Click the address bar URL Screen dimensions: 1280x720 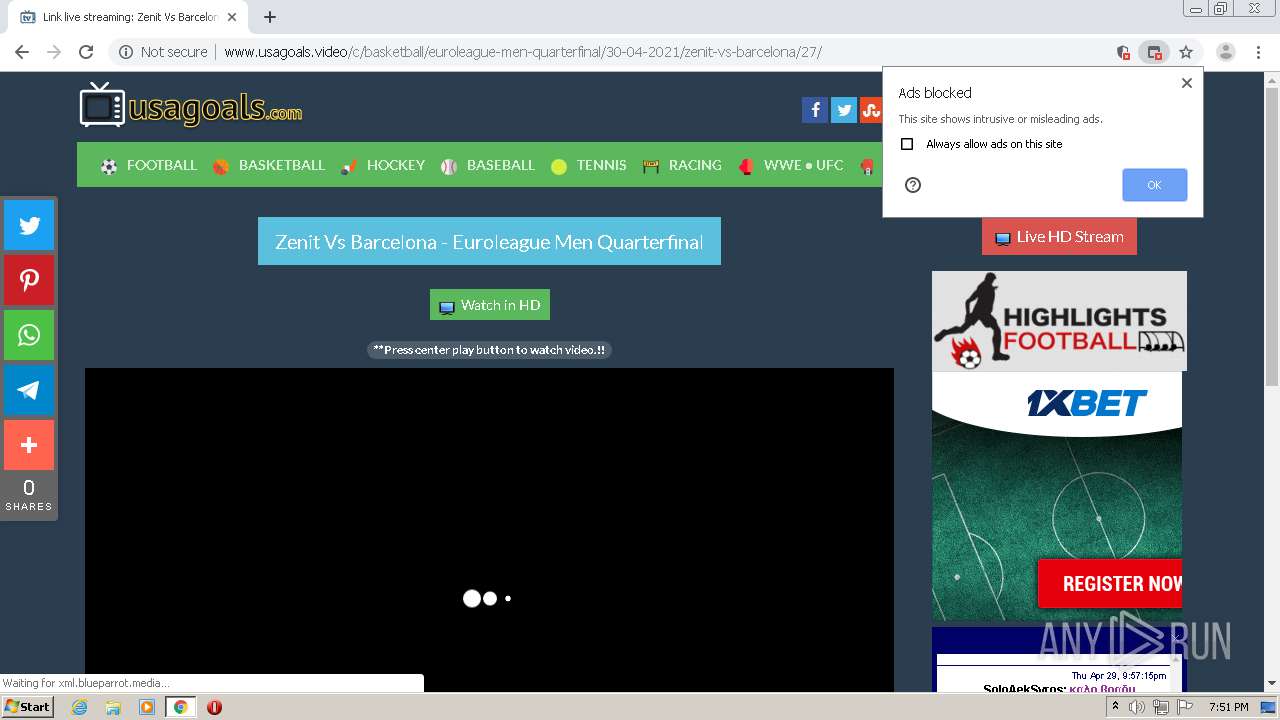click(522, 52)
